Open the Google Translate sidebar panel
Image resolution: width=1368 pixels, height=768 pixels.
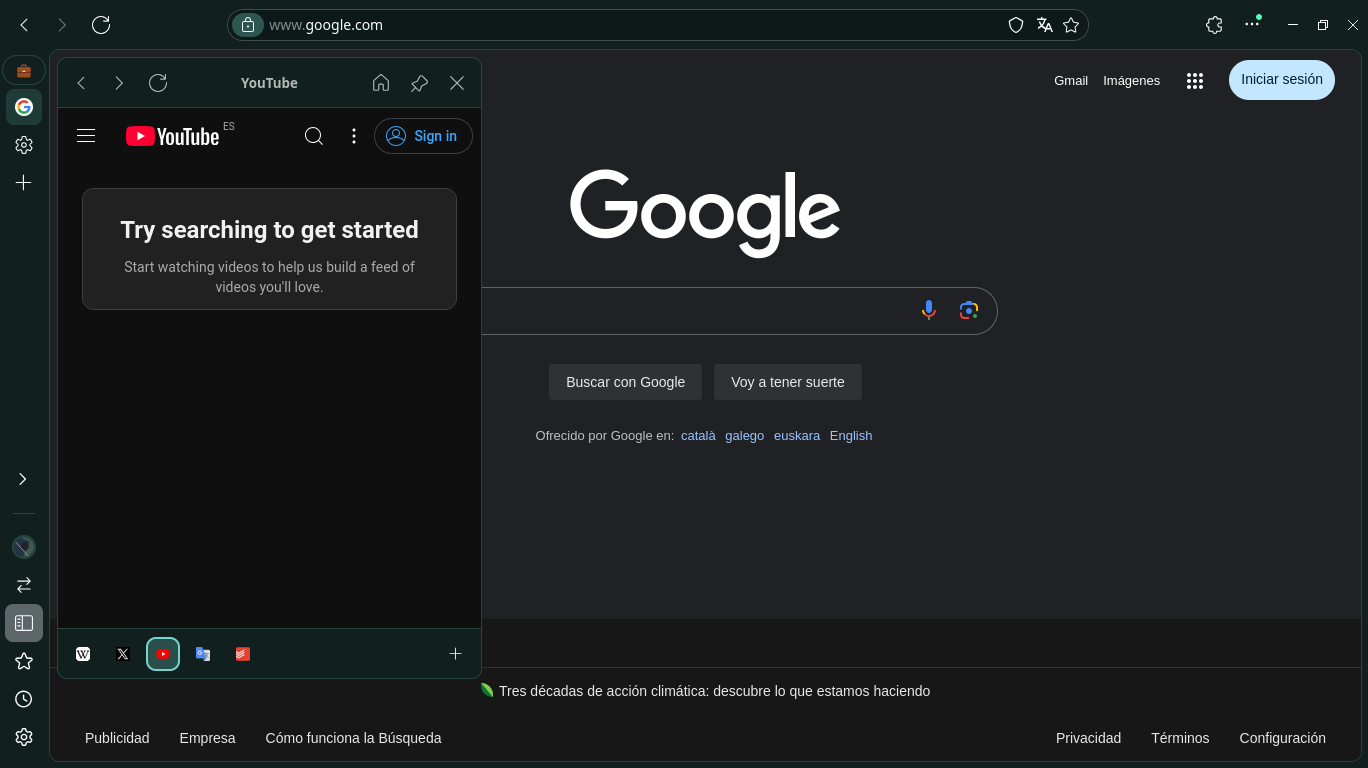(203, 654)
